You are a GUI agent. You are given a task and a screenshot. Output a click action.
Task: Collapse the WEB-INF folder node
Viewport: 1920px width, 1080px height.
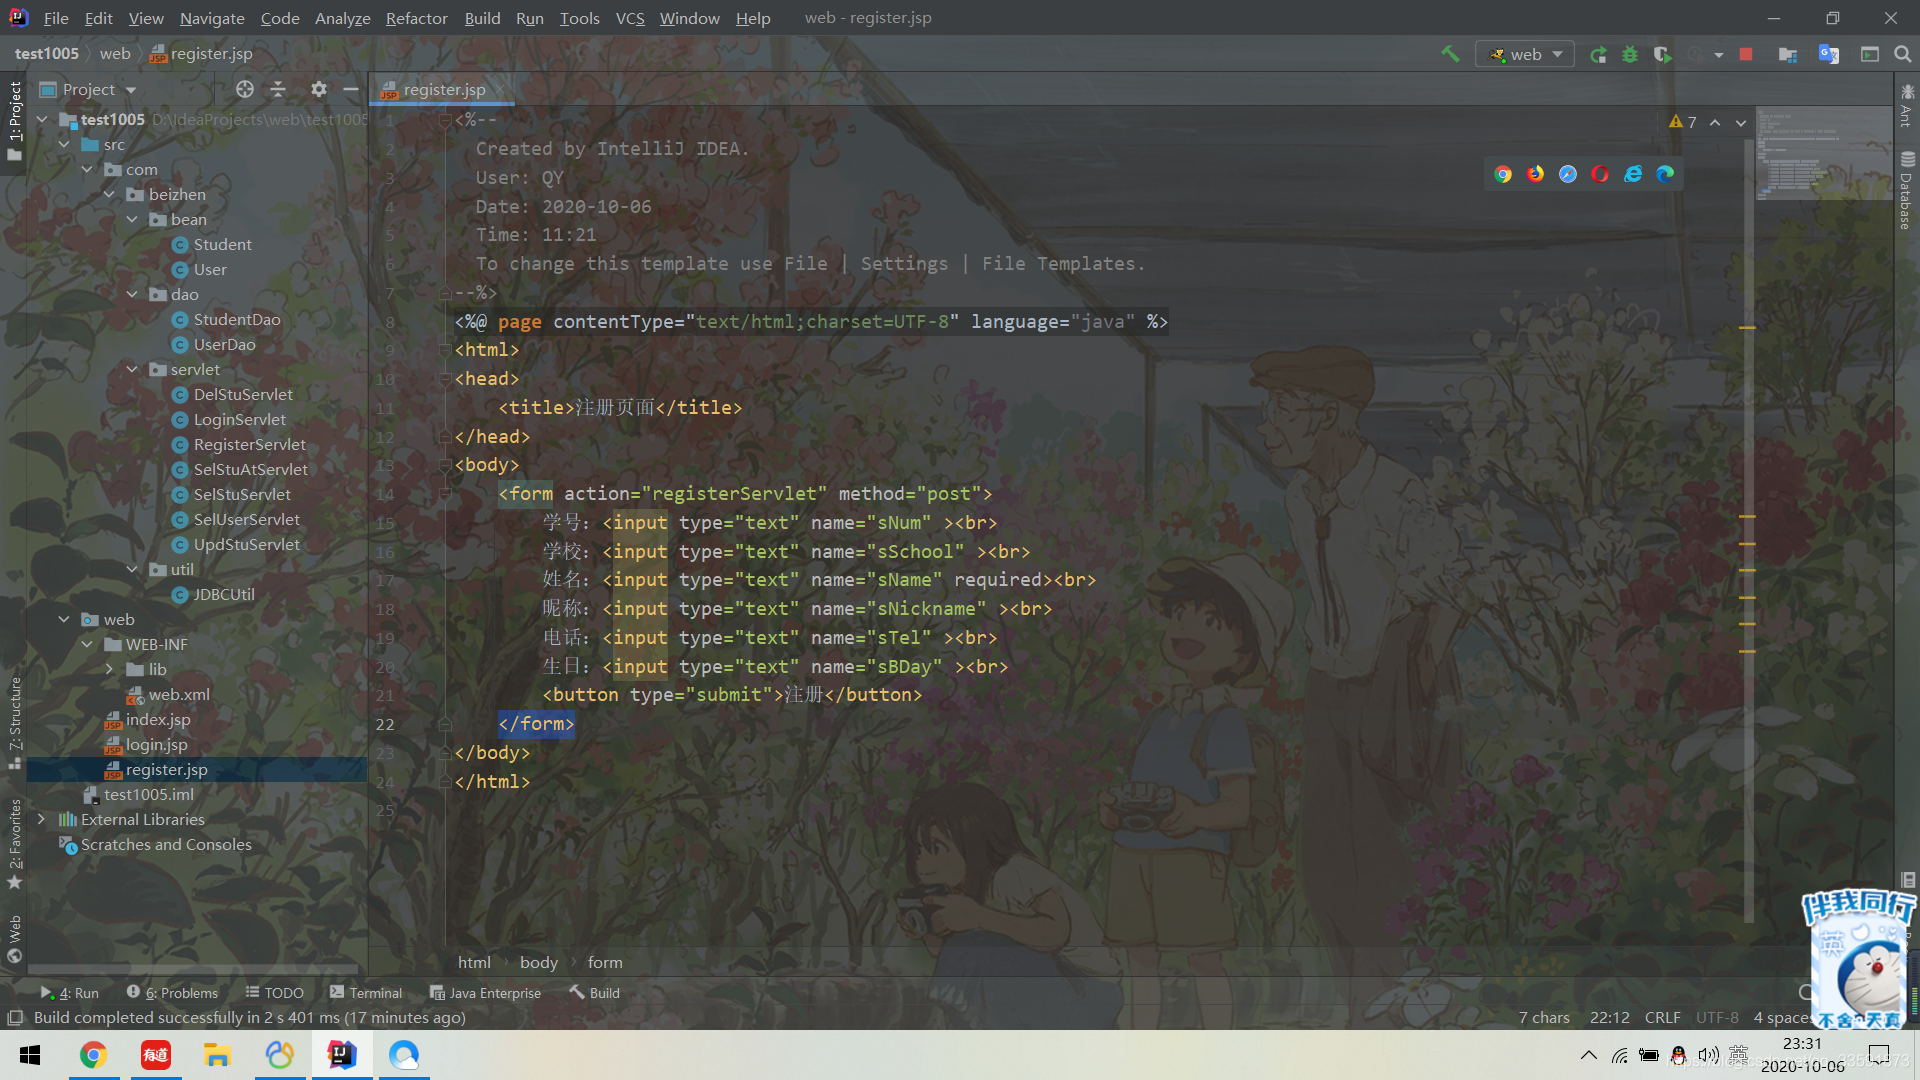pyautogui.click(x=87, y=645)
